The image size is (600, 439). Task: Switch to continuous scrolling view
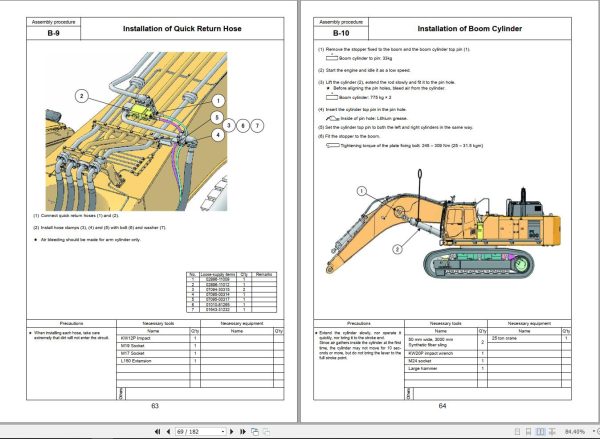(528, 431)
